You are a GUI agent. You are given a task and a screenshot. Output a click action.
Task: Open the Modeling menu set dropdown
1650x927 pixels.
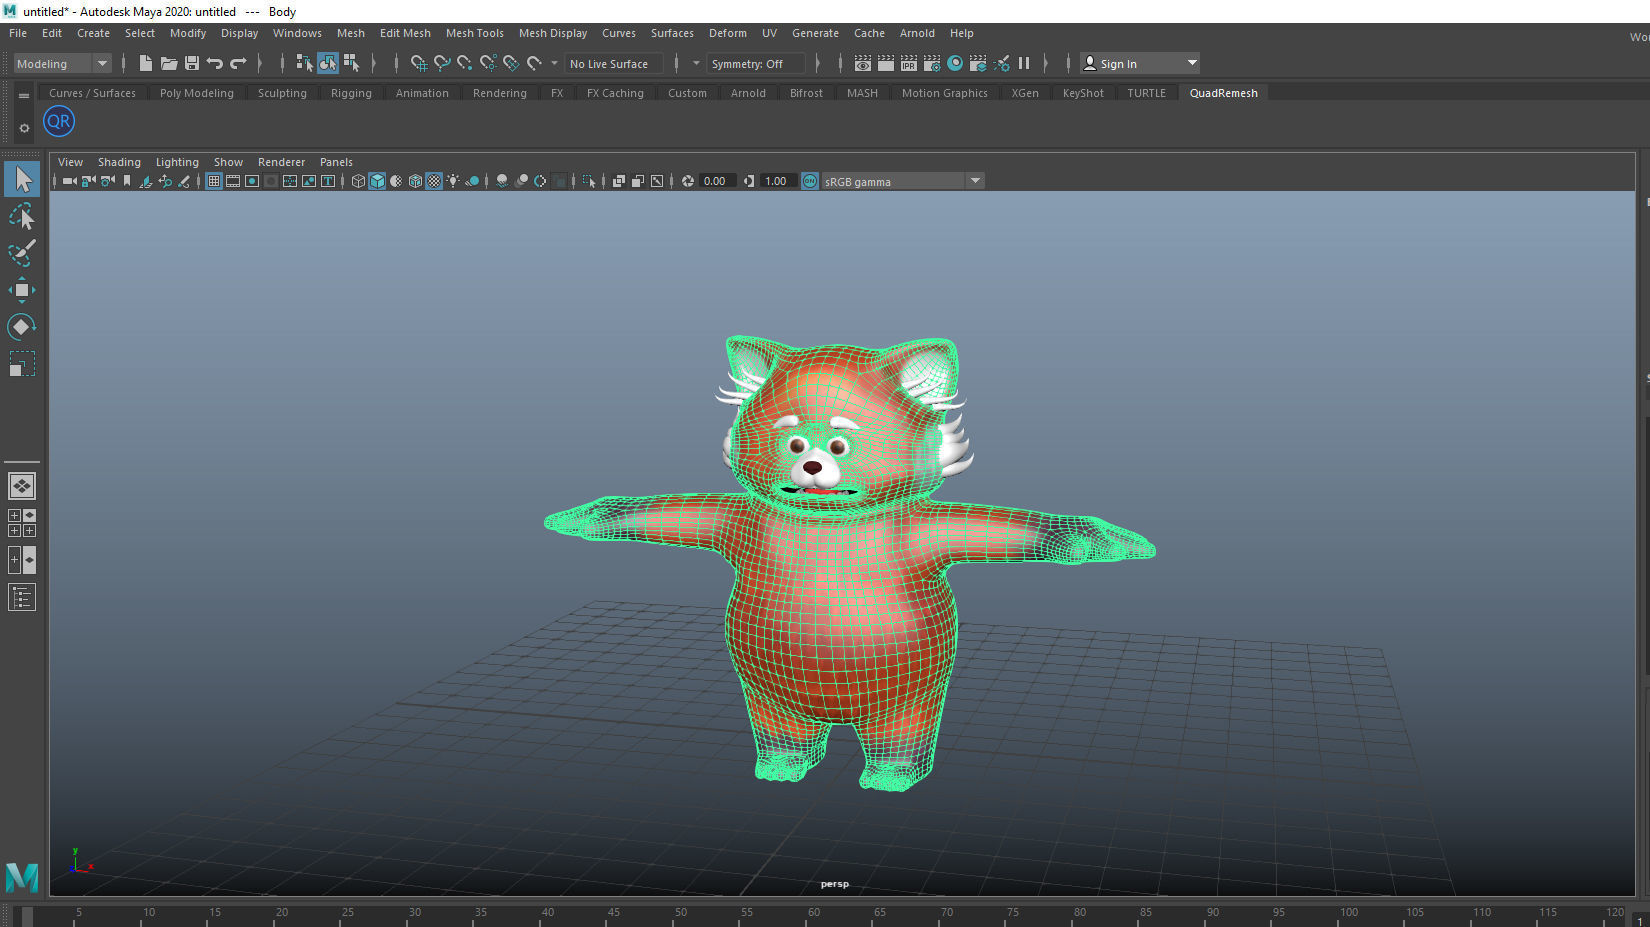pos(62,64)
